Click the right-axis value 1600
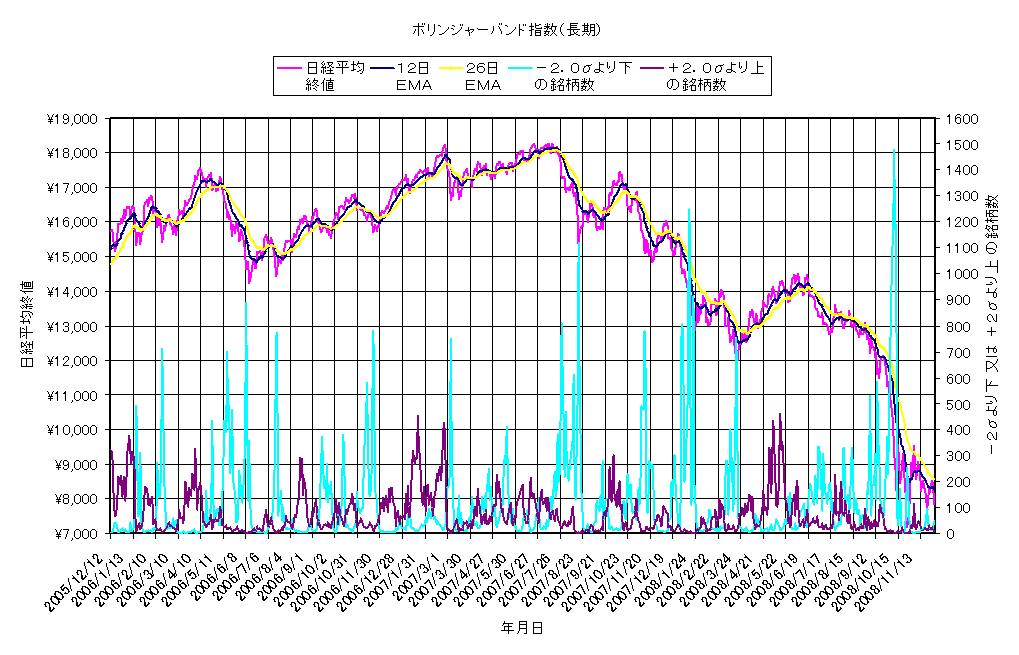The image size is (1019, 655). point(962,119)
